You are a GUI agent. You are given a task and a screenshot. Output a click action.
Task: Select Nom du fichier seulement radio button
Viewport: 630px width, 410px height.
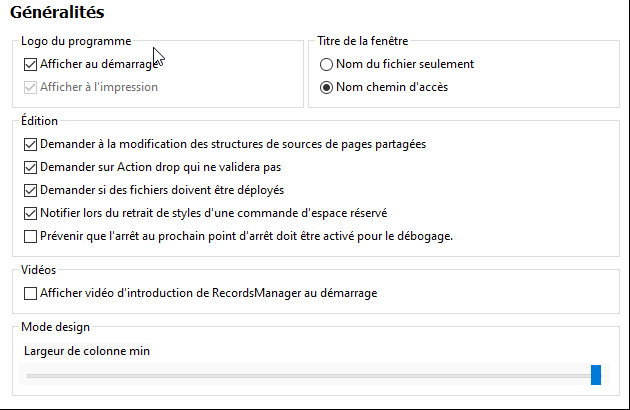(326, 64)
